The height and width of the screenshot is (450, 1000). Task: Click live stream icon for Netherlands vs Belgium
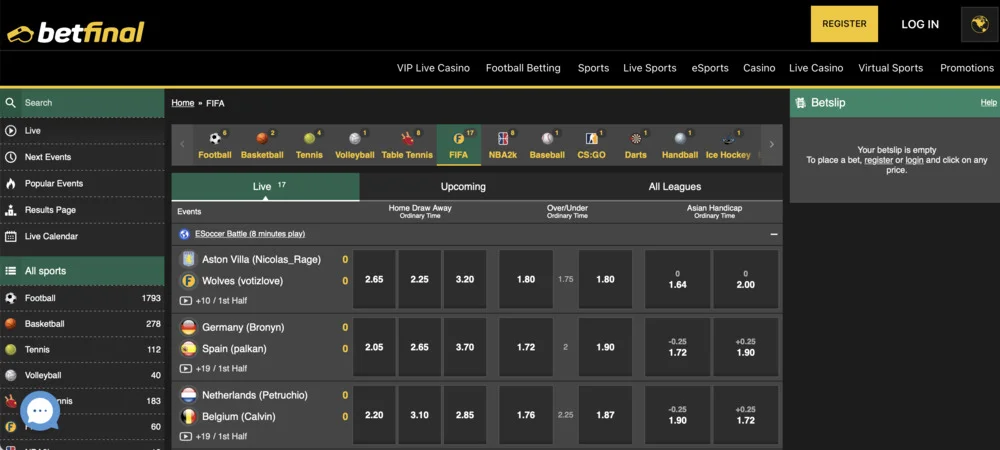click(x=186, y=437)
